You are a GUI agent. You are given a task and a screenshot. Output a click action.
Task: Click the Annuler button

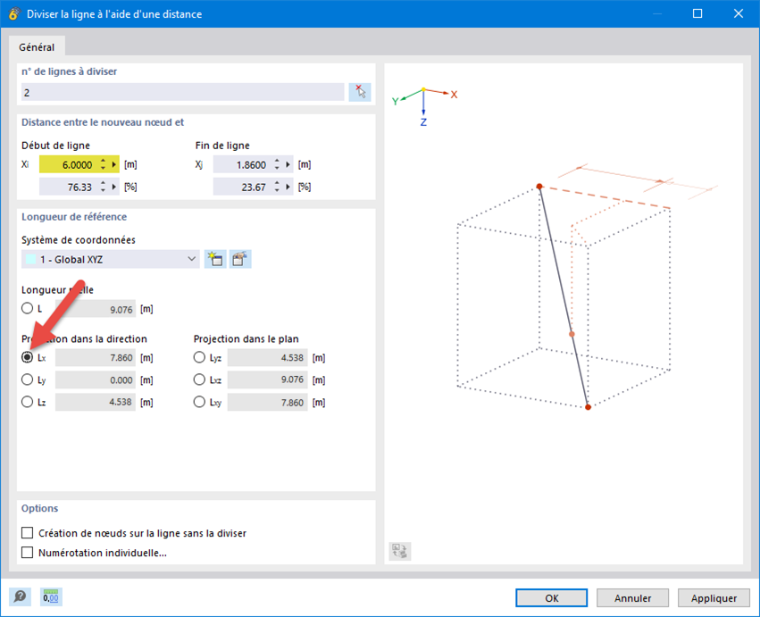click(x=633, y=598)
